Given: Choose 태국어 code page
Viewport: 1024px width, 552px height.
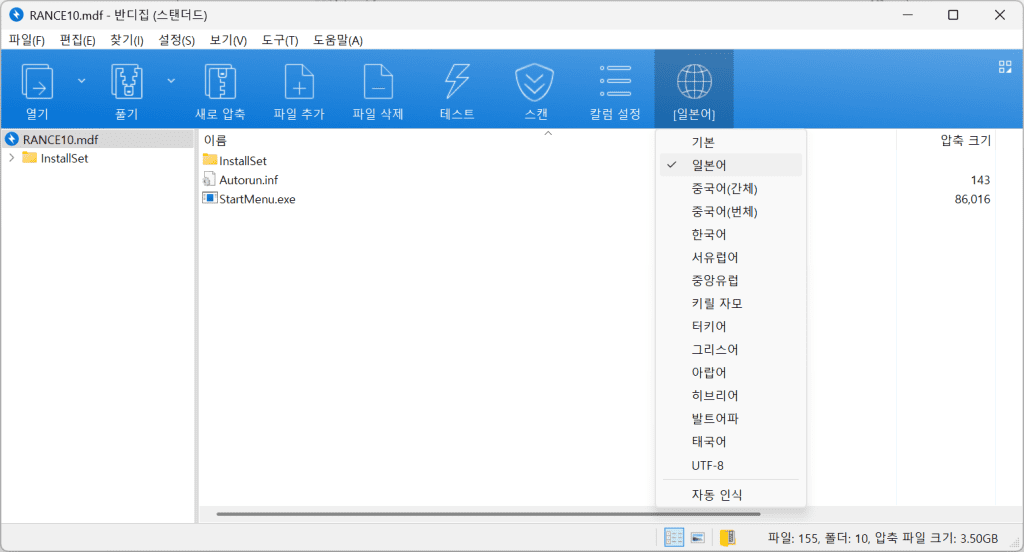Looking at the screenshot, I should click(731, 441).
